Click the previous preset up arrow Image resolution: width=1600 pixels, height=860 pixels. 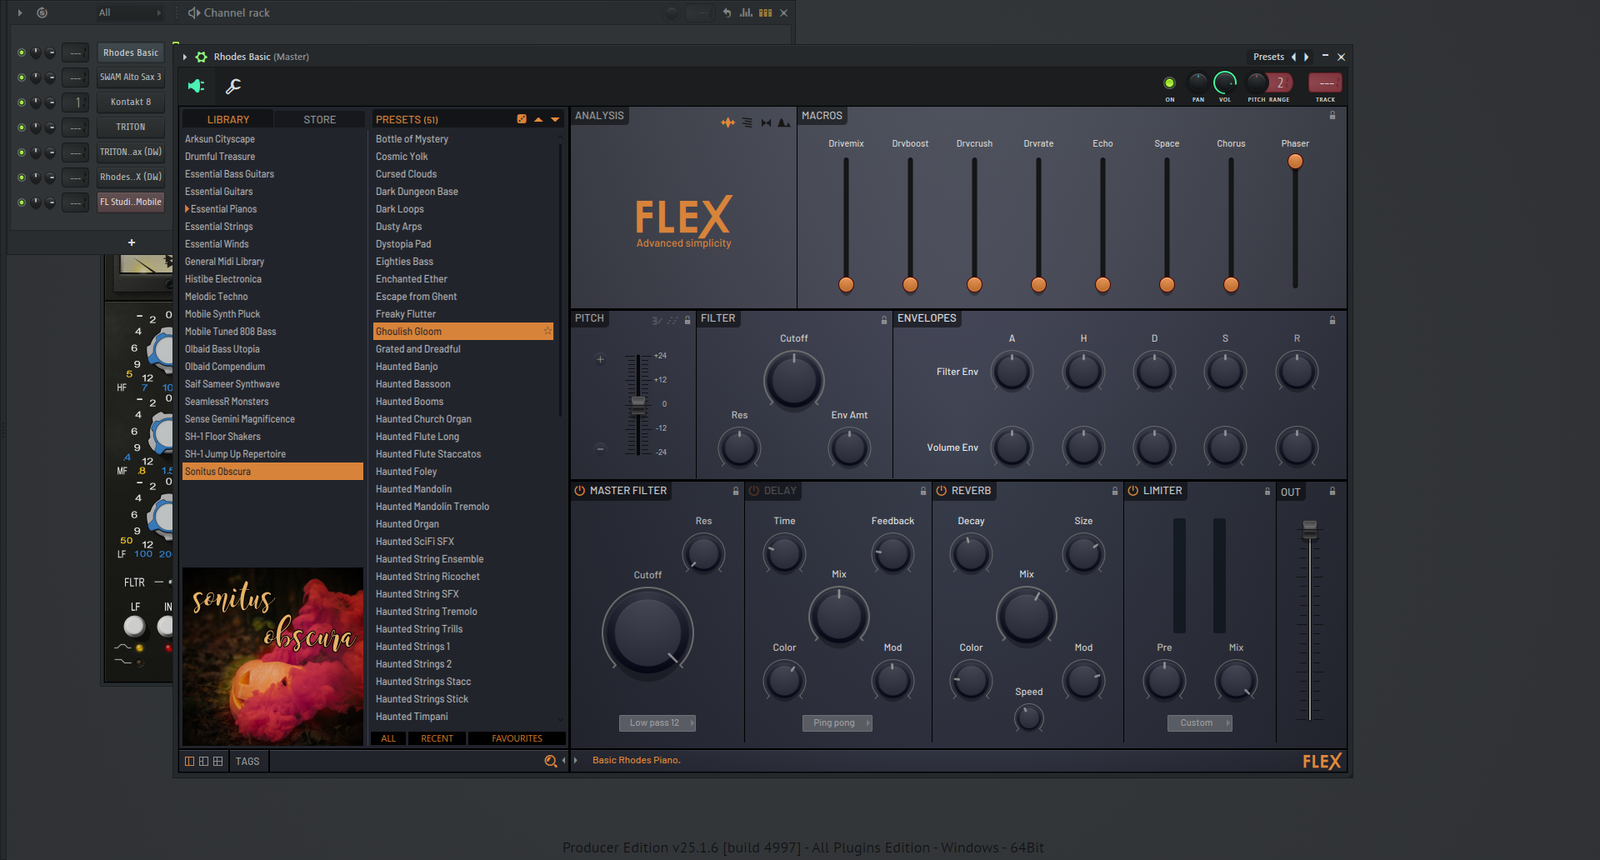click(538, 119)
